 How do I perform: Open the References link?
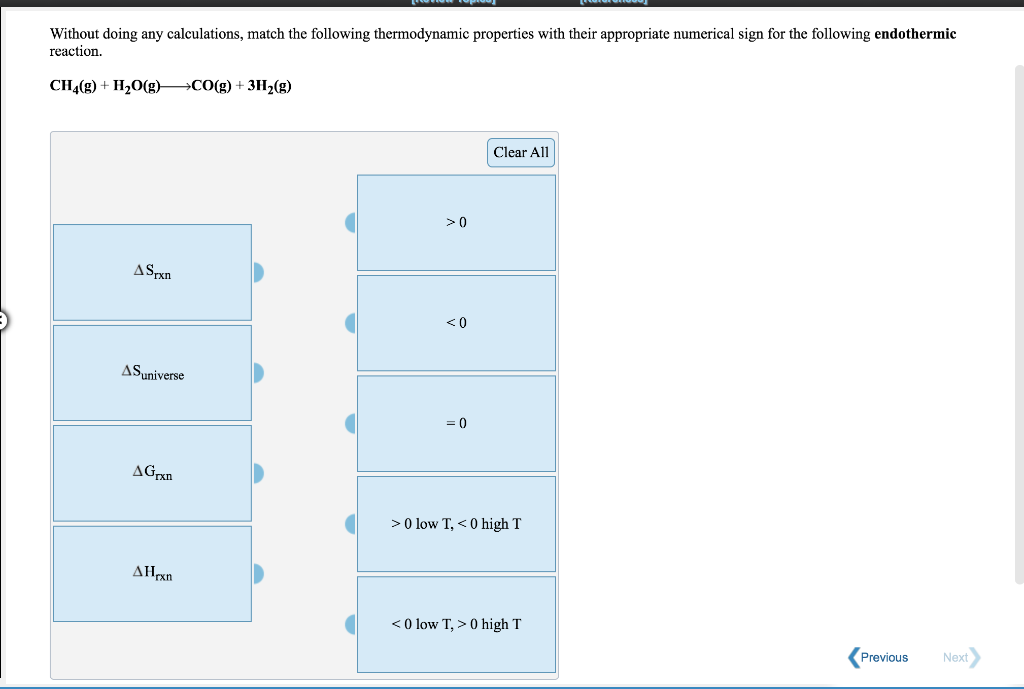point(612,2)
